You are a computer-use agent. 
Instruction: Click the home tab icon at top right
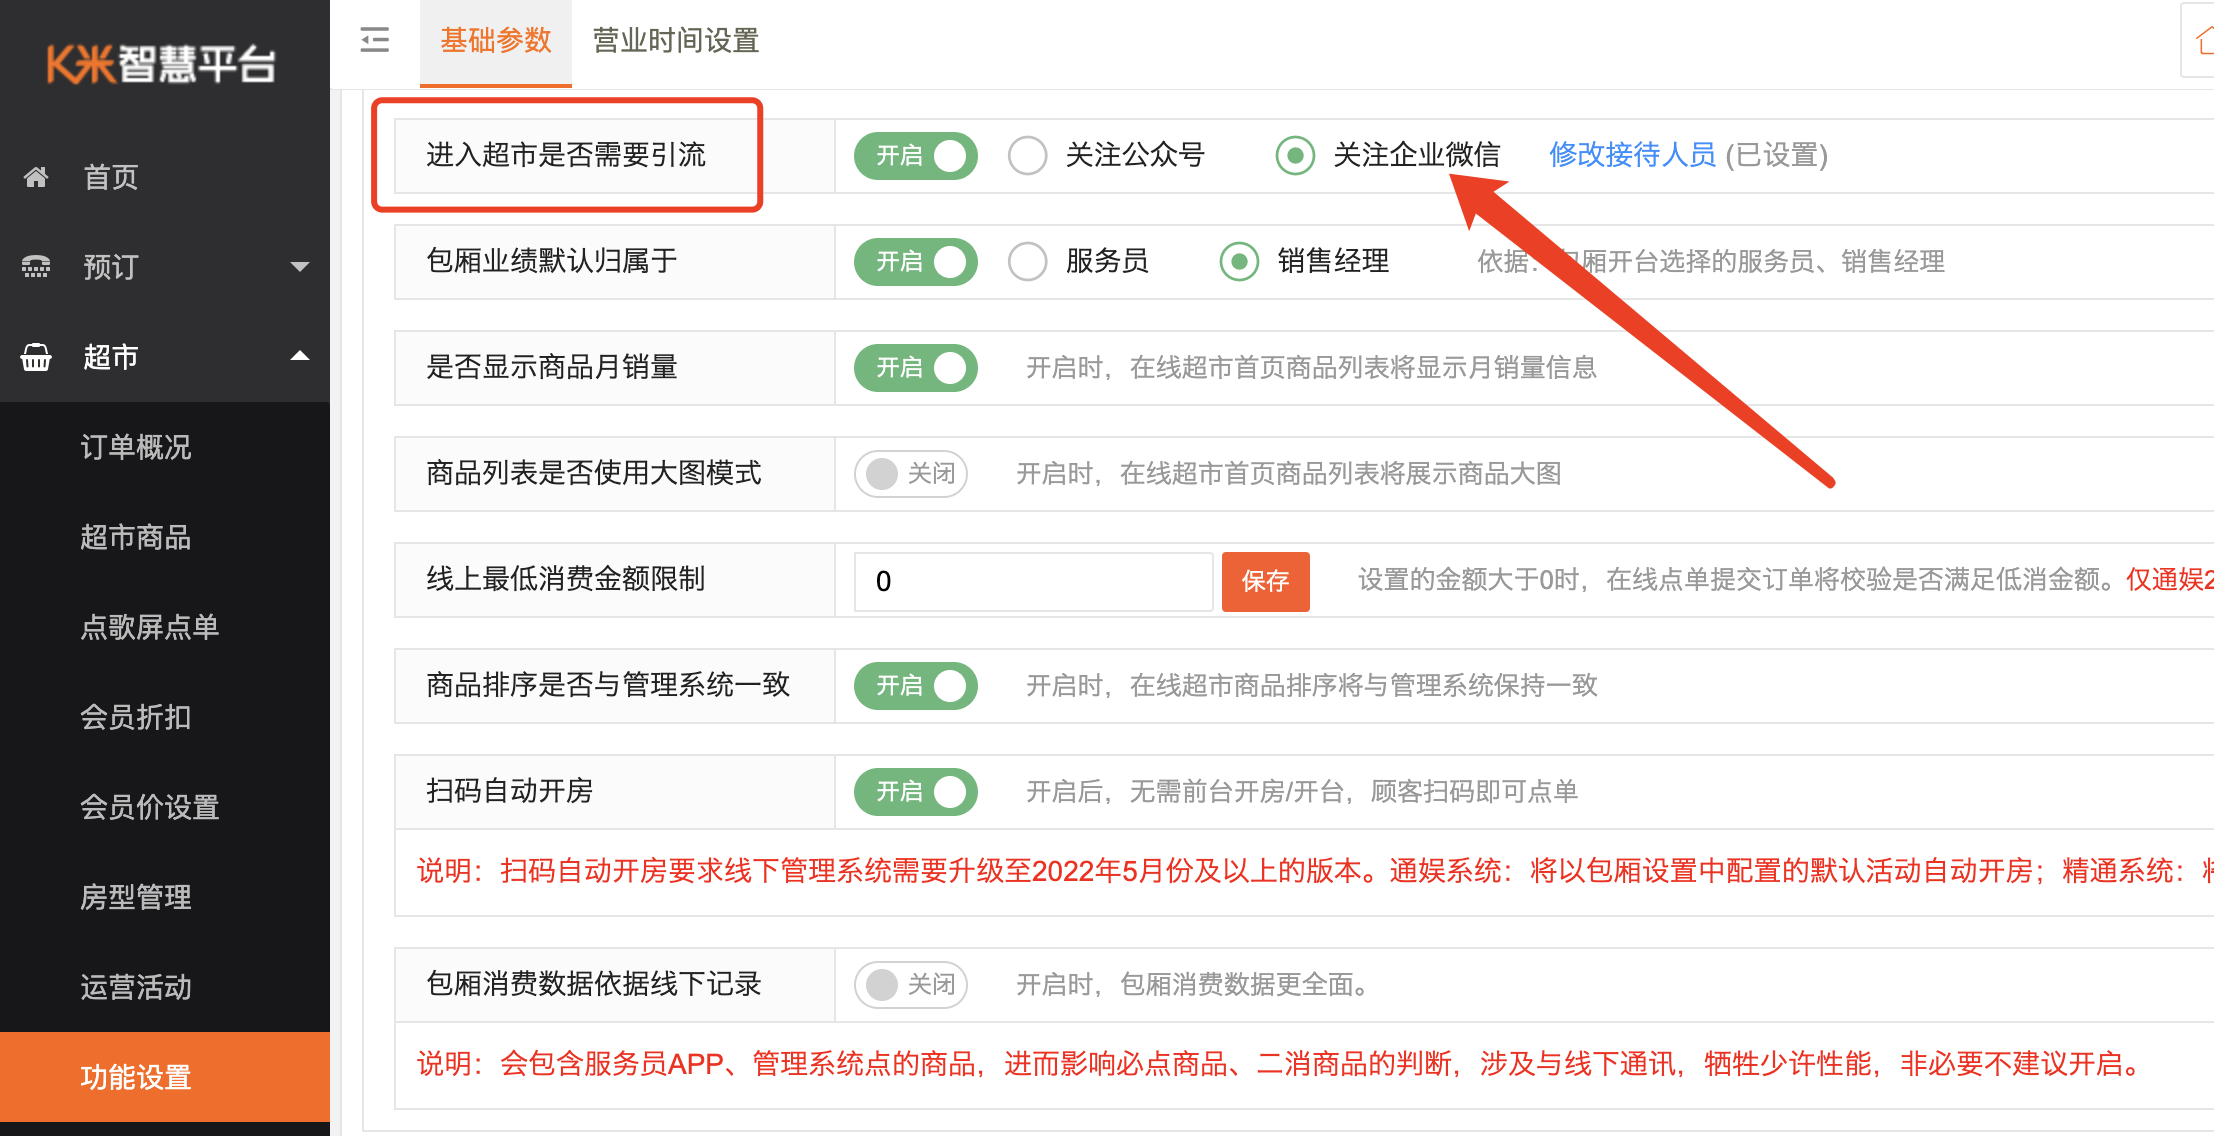point(2203,40)
